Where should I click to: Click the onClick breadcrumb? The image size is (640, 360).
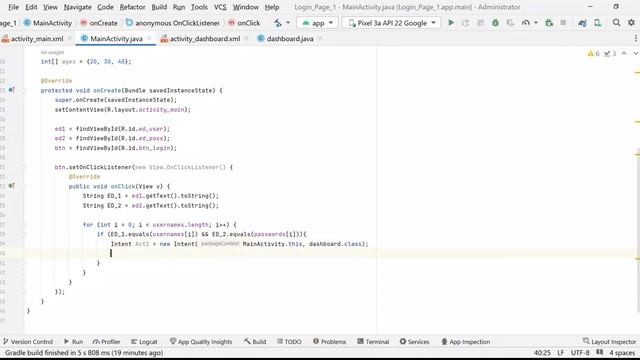pos(244,23)
